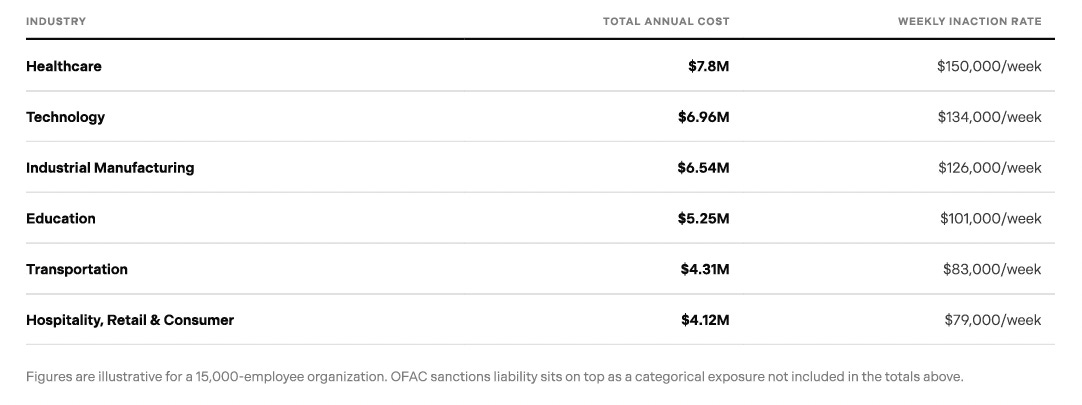Click the $6.54M annual cost value
The image size is (1082, 405).
coord(703,168)
